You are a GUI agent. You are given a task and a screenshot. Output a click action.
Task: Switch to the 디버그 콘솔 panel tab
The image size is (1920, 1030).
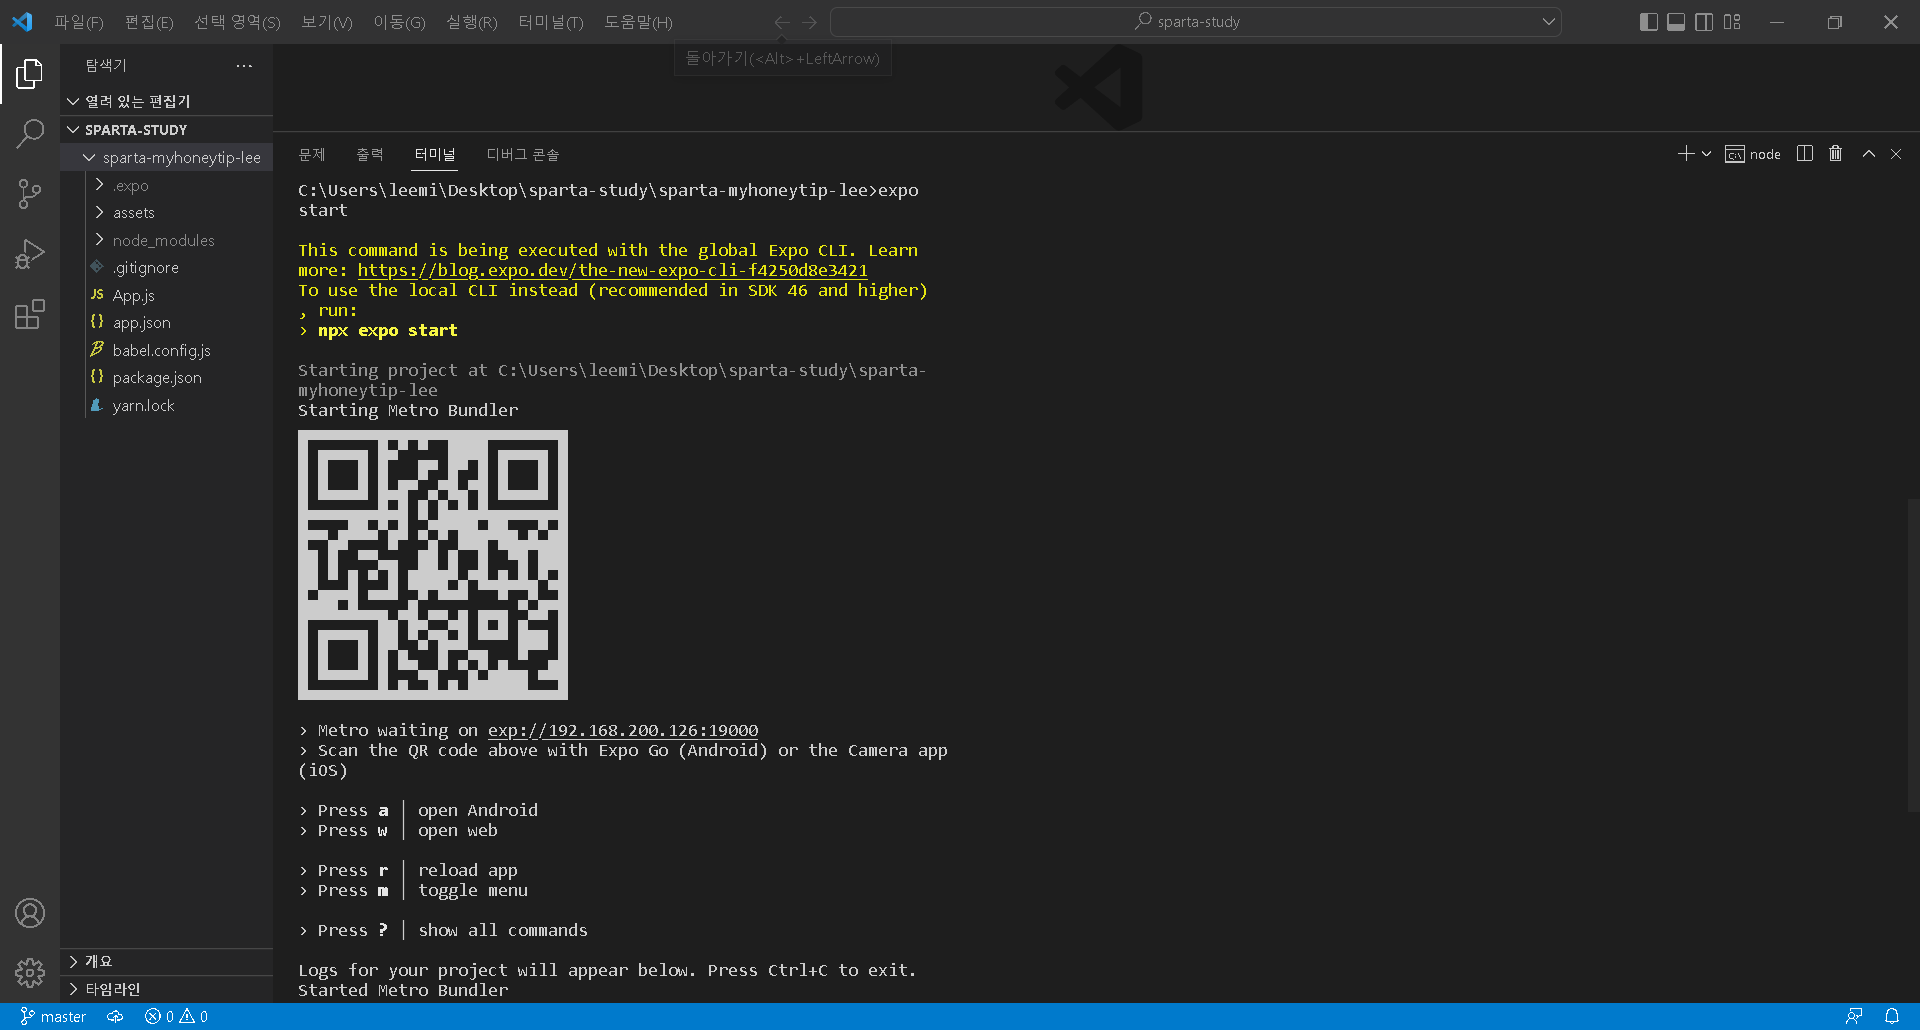point(523,154)
